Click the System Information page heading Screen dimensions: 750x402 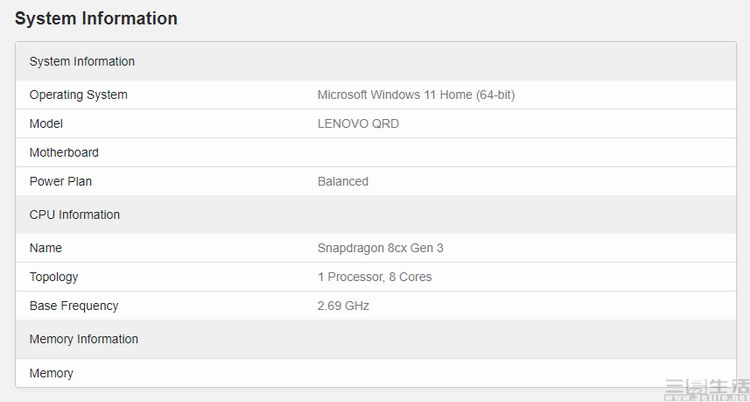point(96,19)
